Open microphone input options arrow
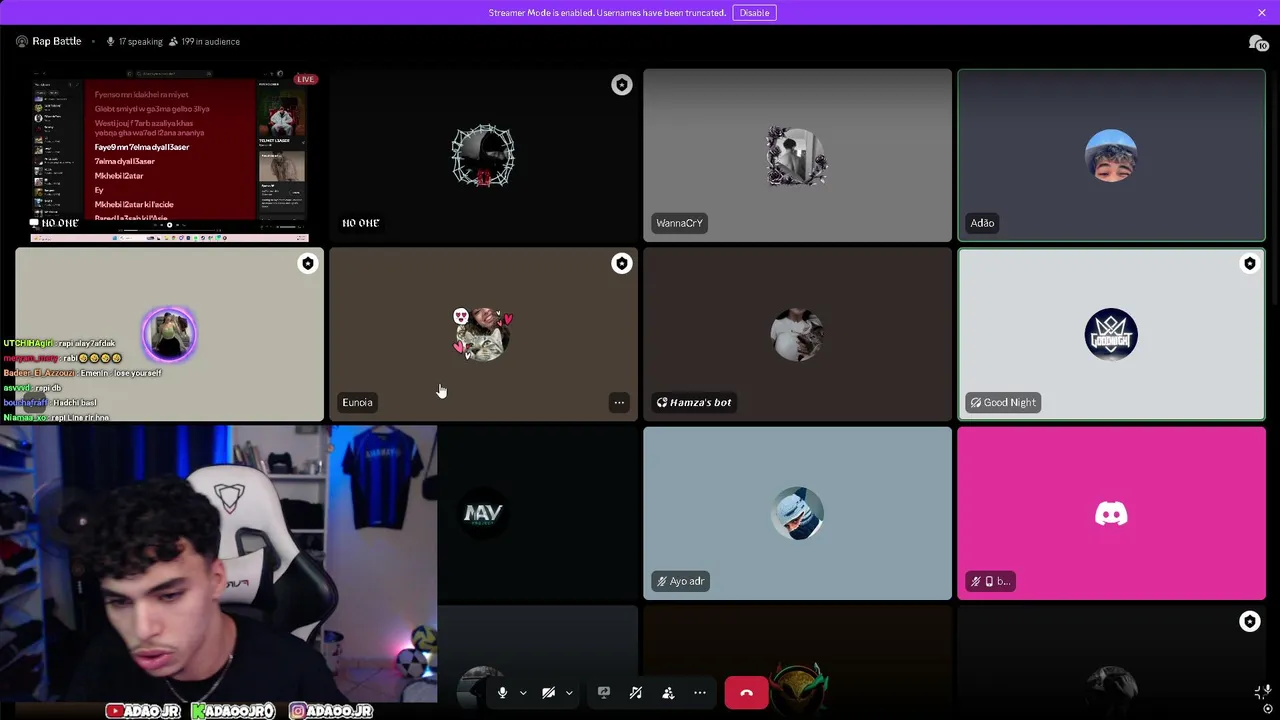1280x720 pixels. [522, 693]
